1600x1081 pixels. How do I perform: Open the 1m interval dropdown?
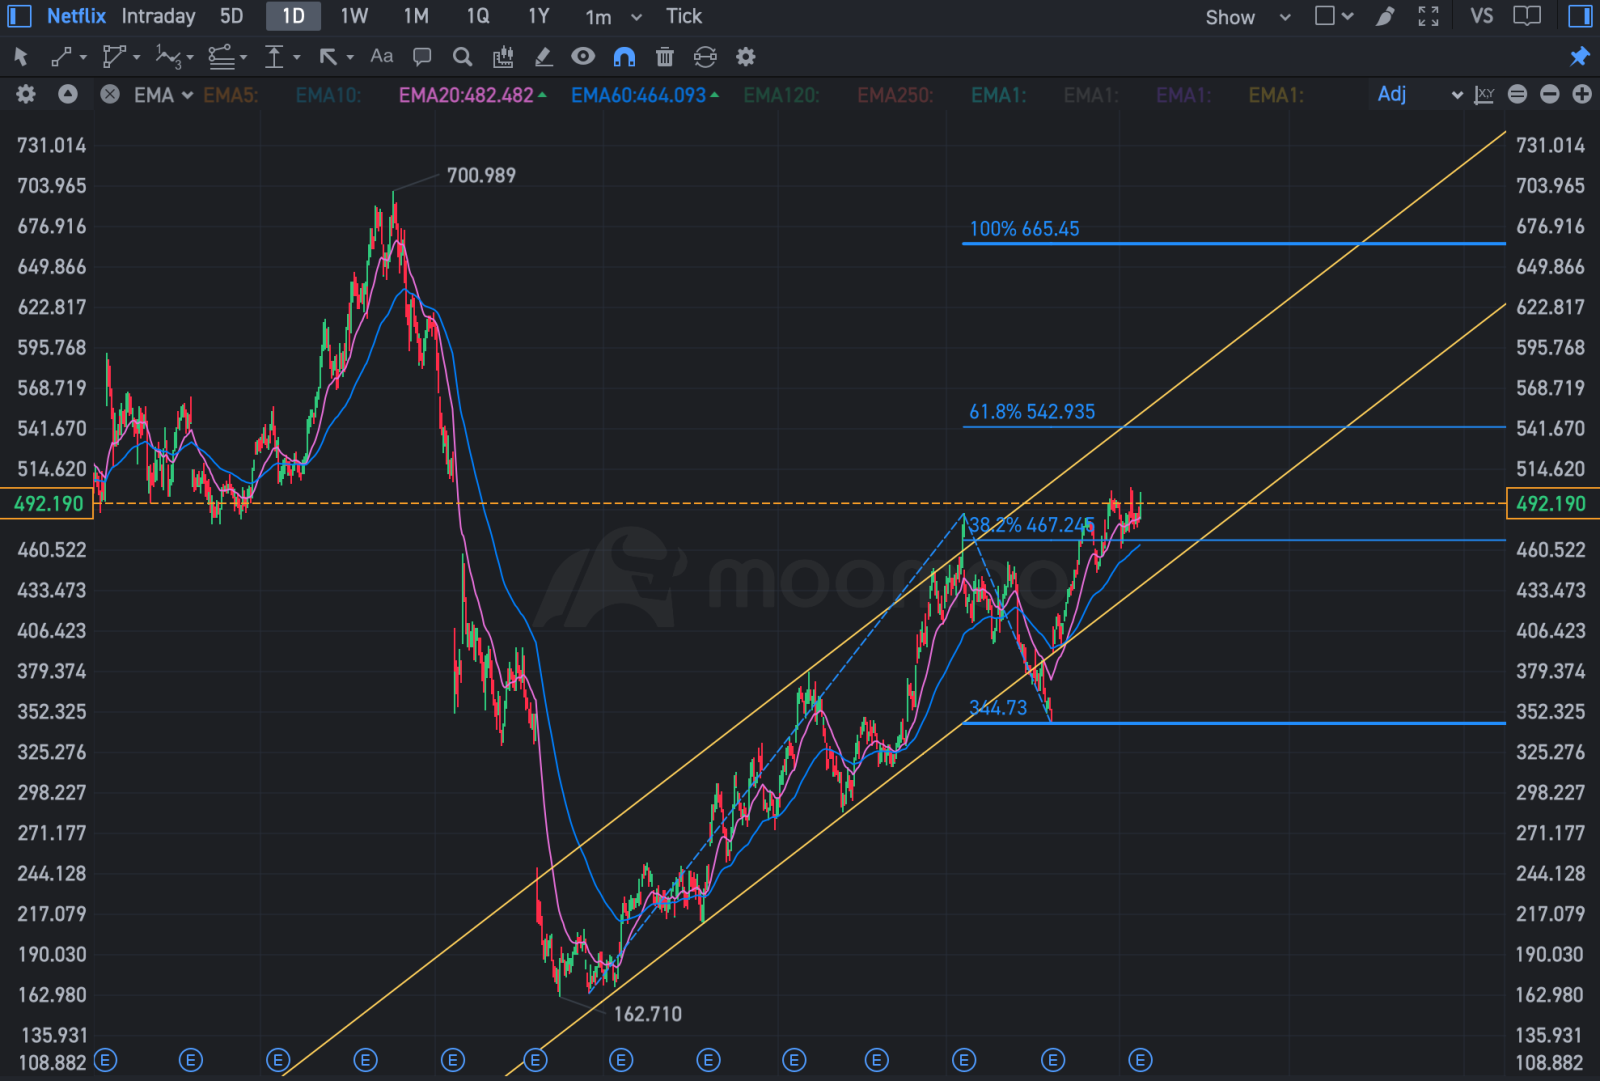[613, 17]
